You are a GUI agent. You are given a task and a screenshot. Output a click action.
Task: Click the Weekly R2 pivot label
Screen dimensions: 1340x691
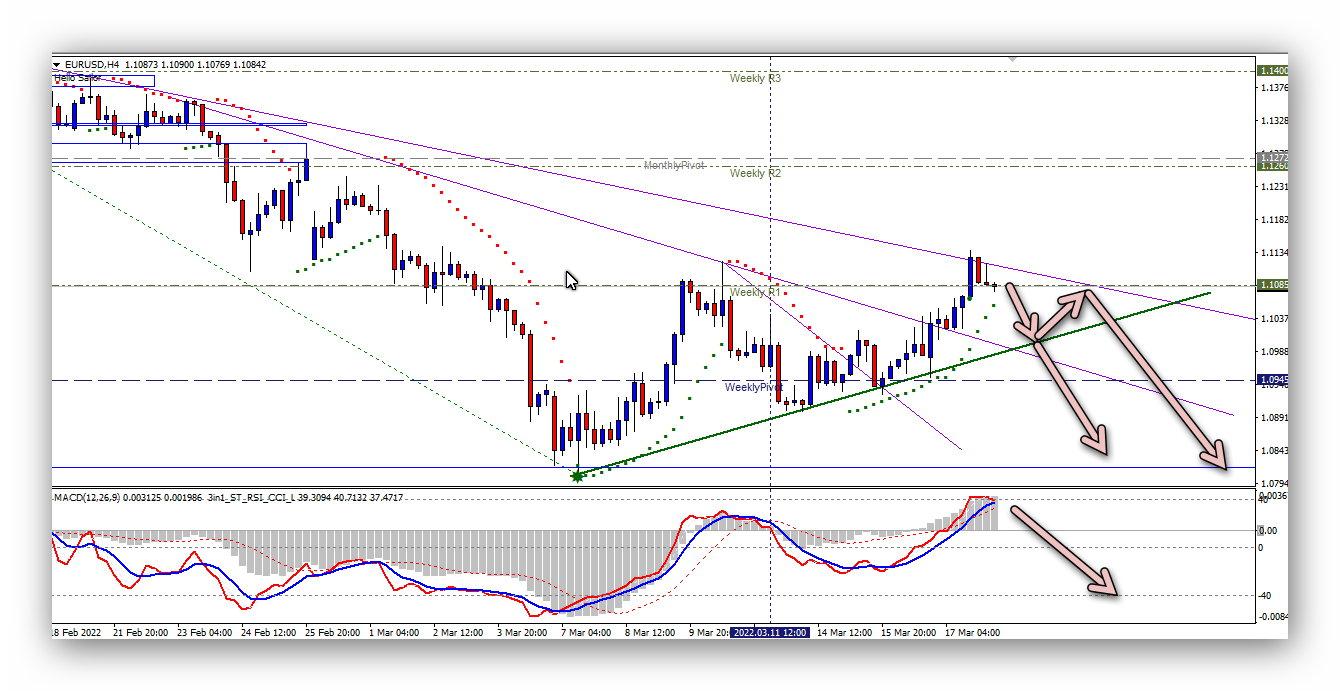pyautogui.click(x=755, y=173)
